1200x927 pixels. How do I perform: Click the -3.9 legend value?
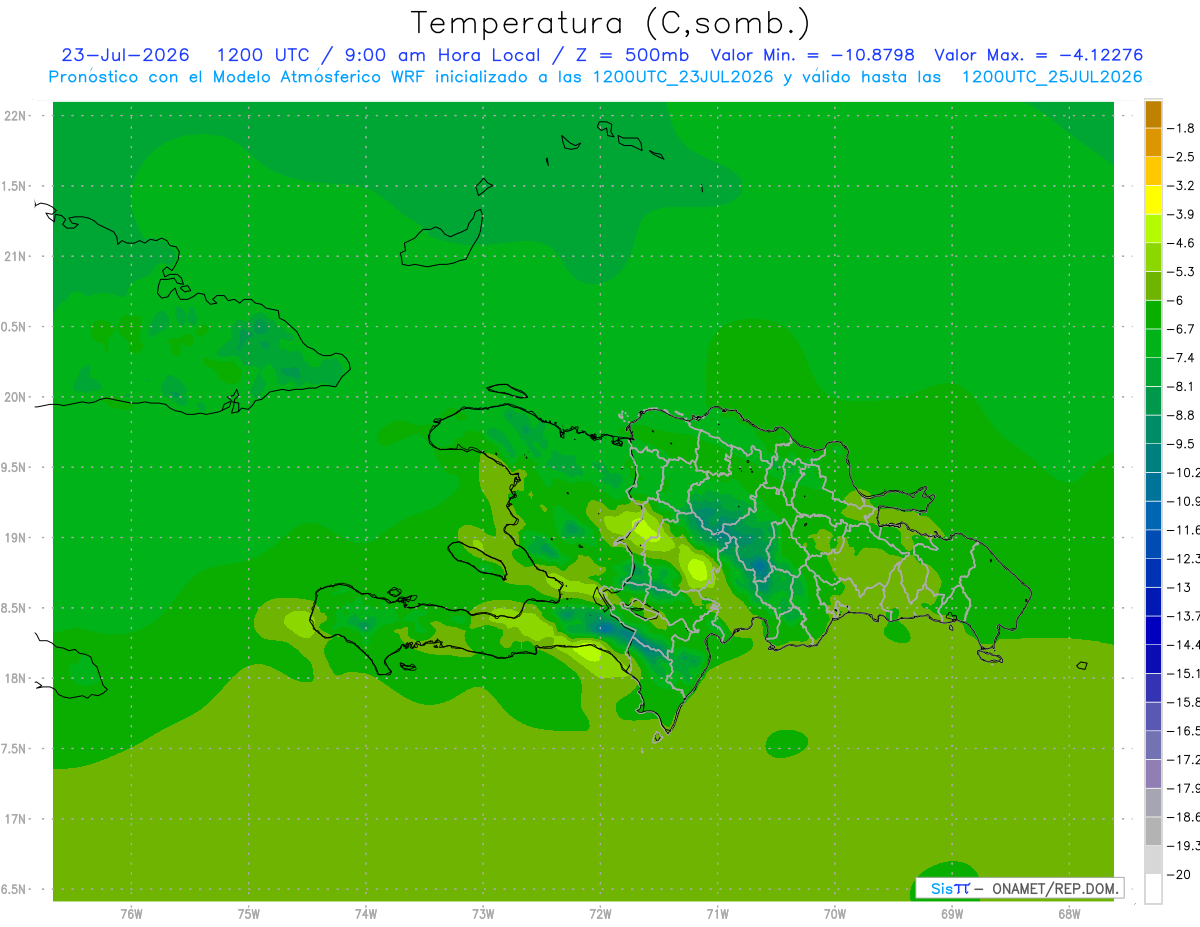point(1183,214)
